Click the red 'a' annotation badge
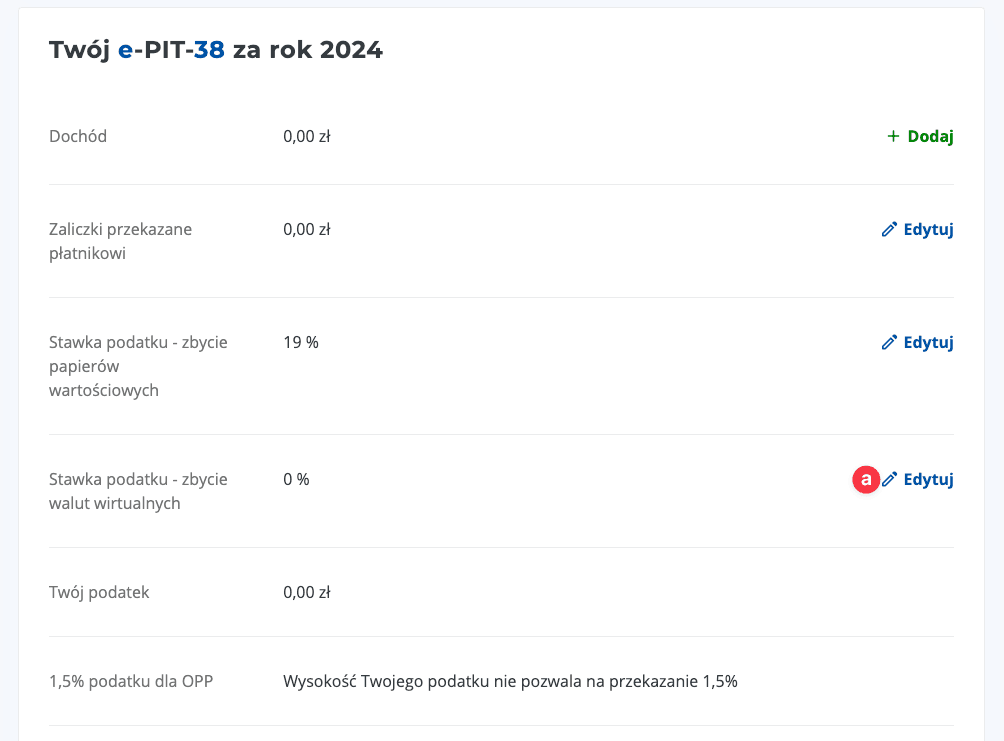The height and width of the screenshot is (741, 1004). (866, 479)
